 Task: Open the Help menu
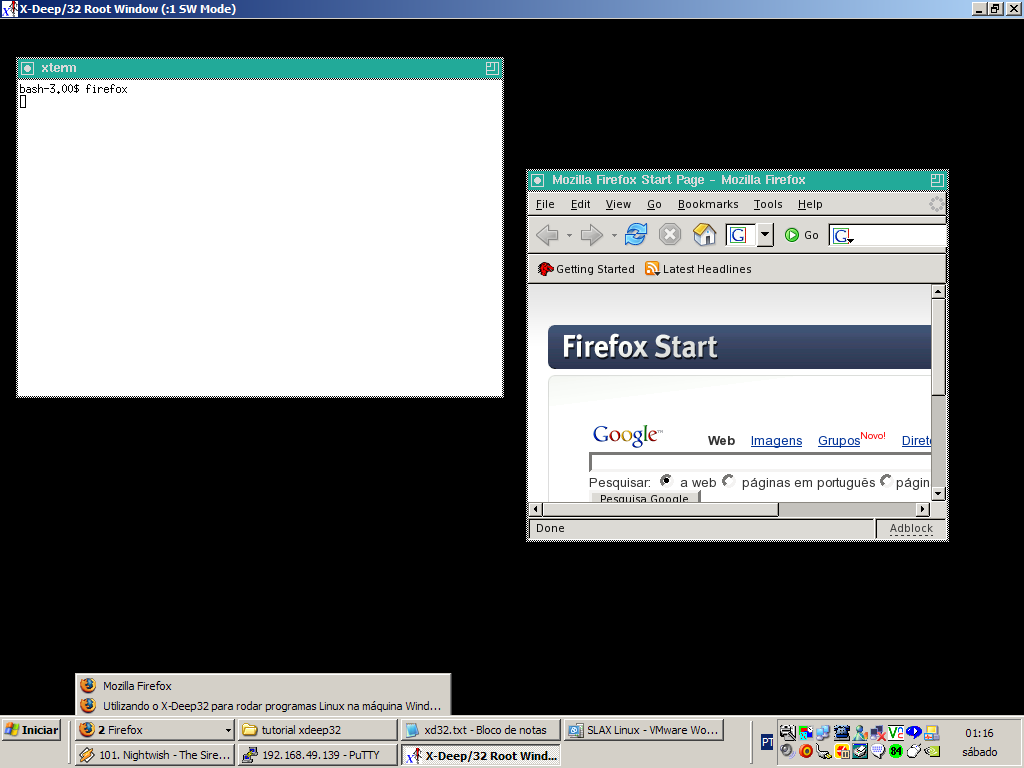810,204
